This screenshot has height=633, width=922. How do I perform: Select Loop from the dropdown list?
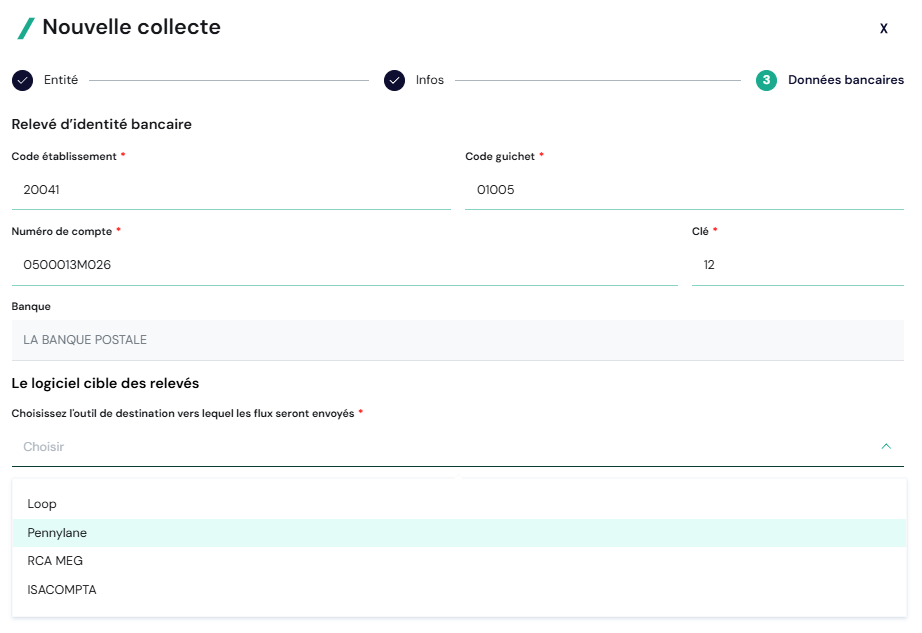tap(42, 504)
